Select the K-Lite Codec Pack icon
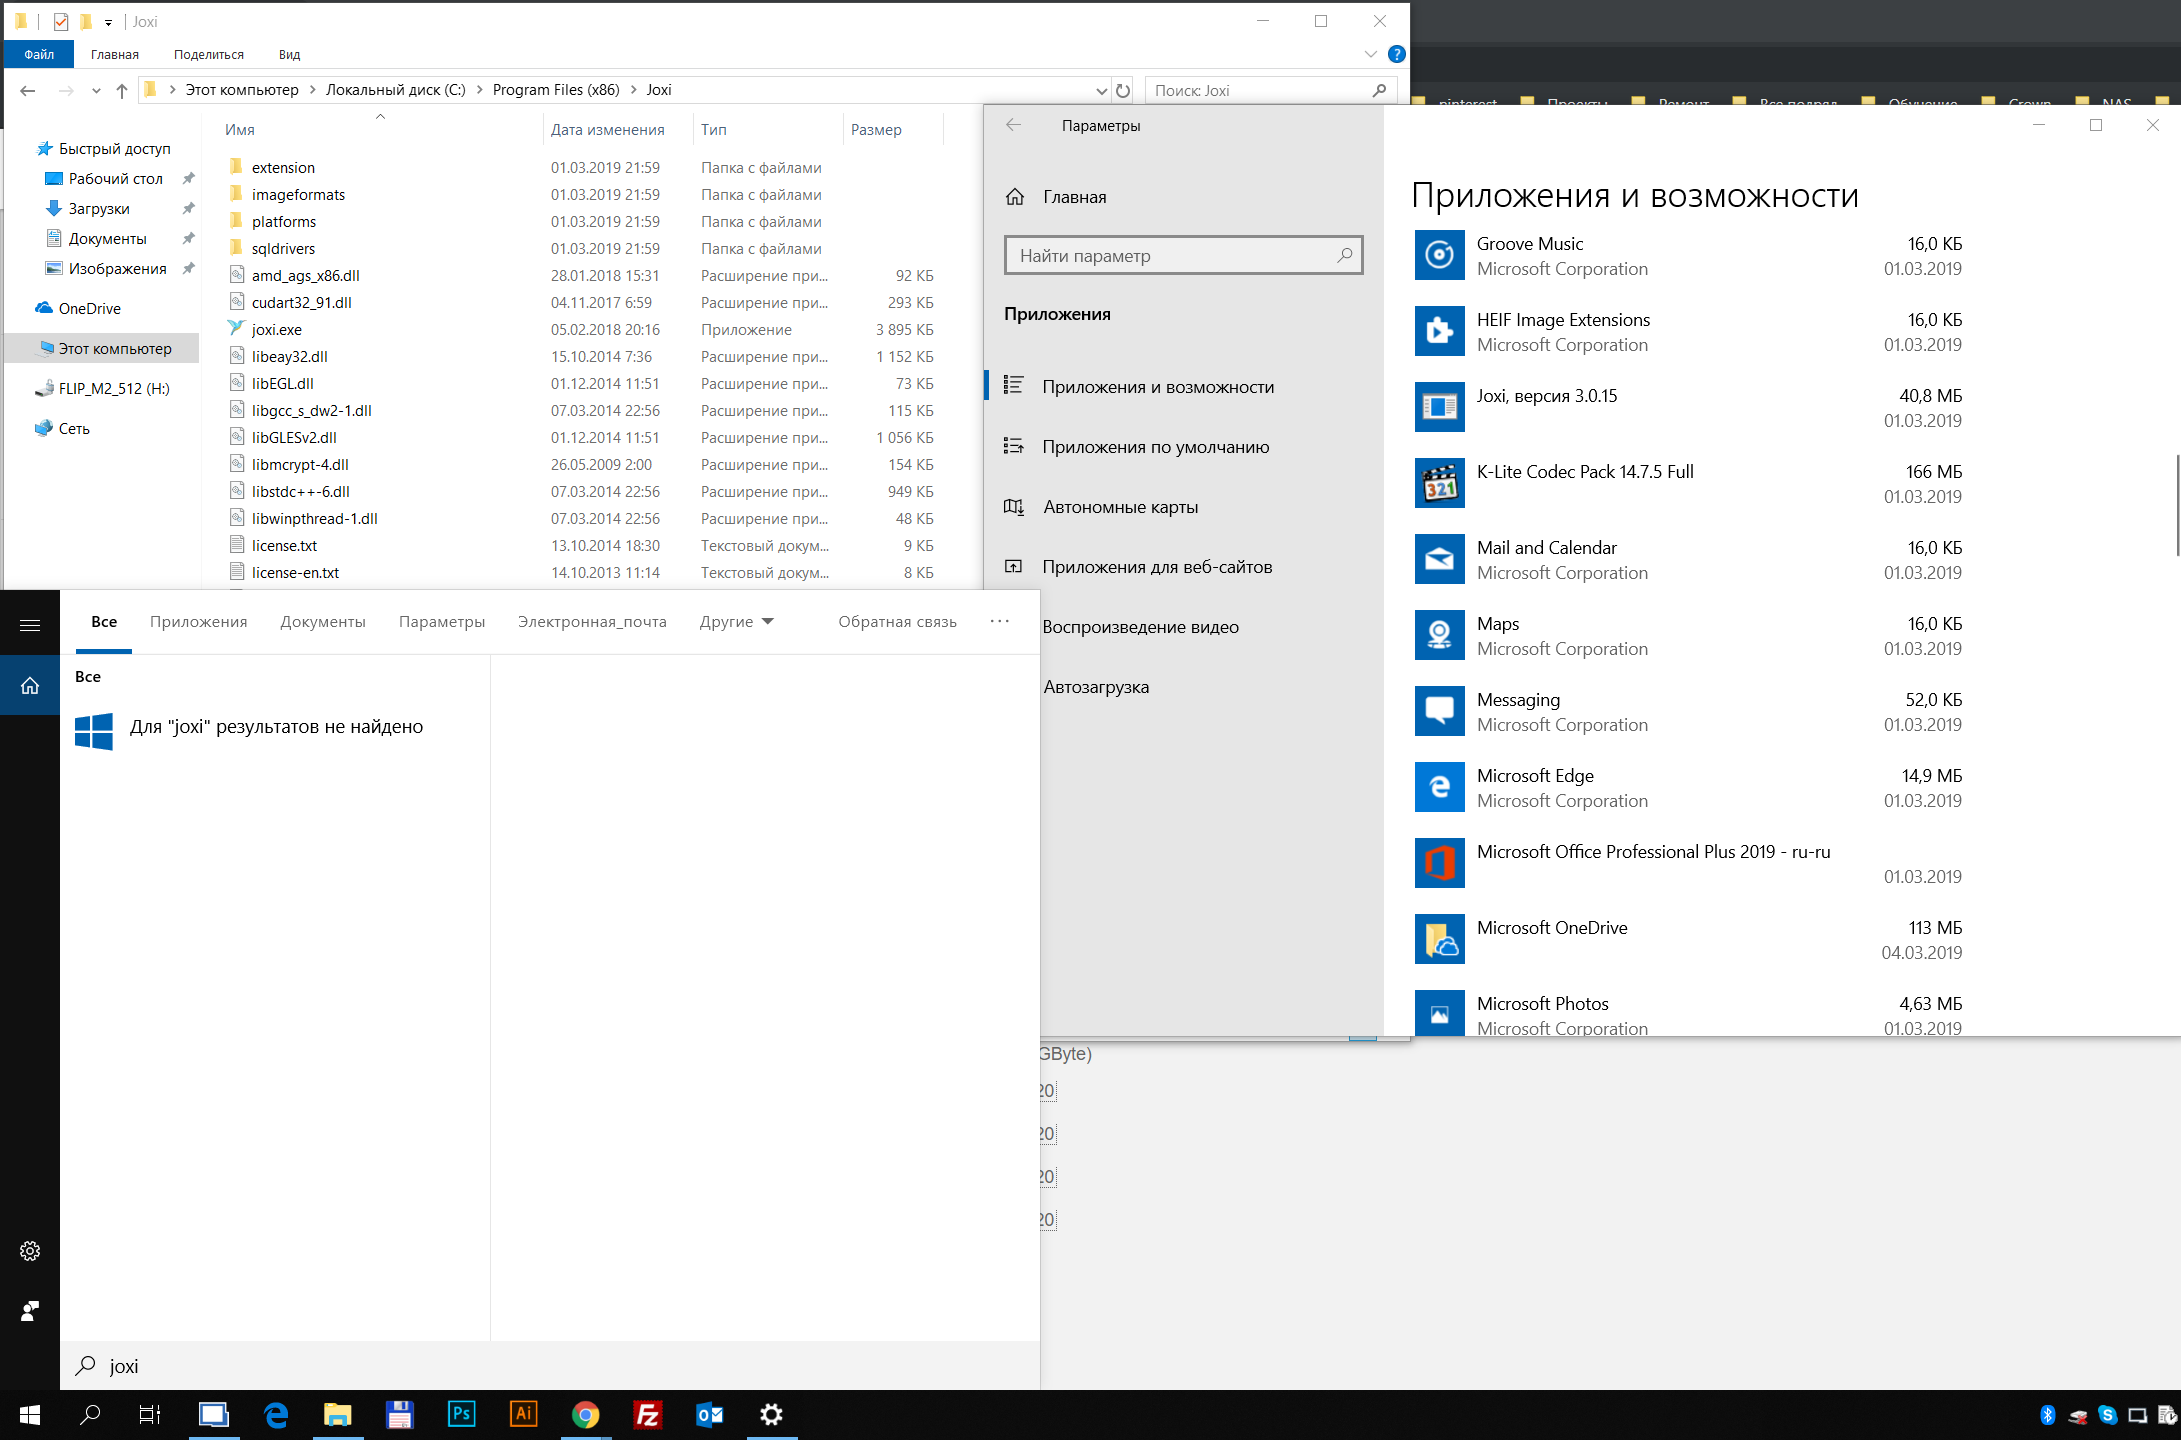2181x1440 pixels. pyautogui.click(x=1439, y=483)
